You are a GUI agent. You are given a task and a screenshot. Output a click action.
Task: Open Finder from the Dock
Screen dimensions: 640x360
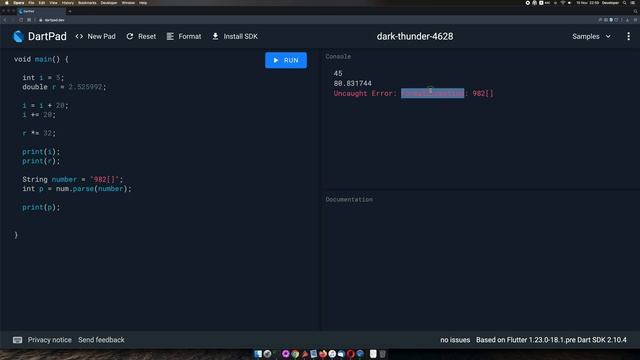pos(258,354)
